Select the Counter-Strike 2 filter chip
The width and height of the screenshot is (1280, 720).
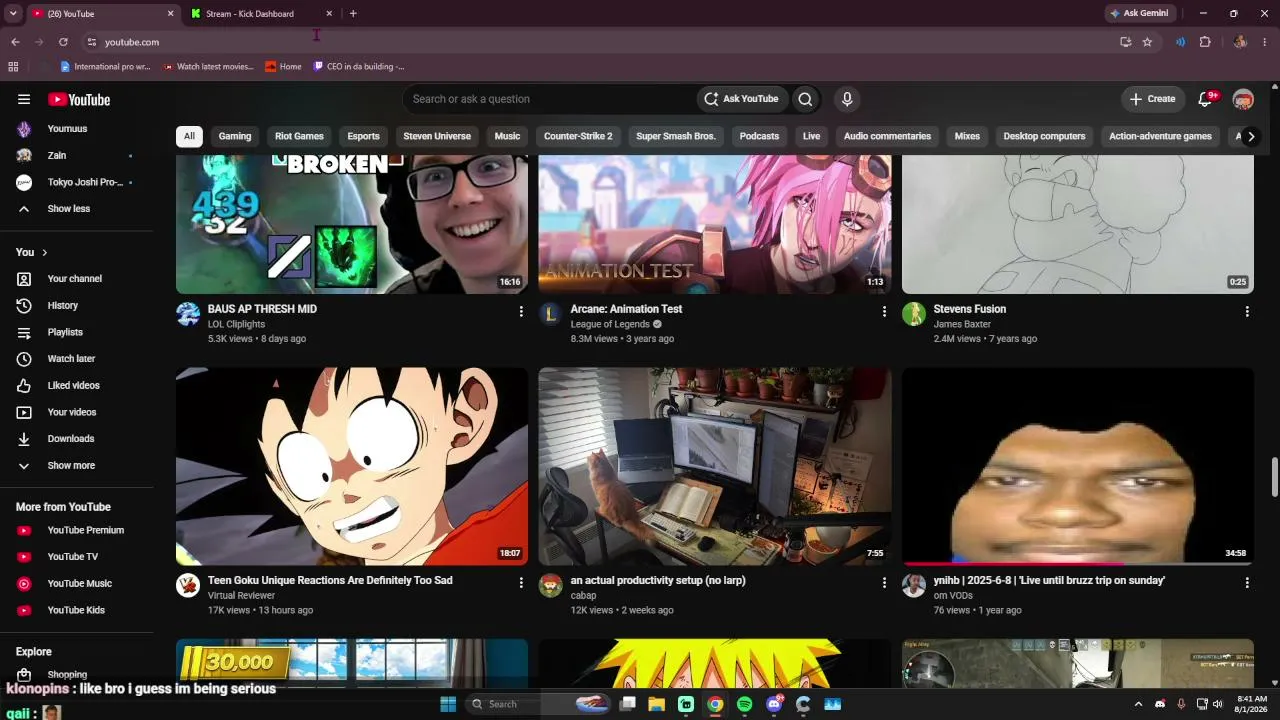[x=578, y=136]
